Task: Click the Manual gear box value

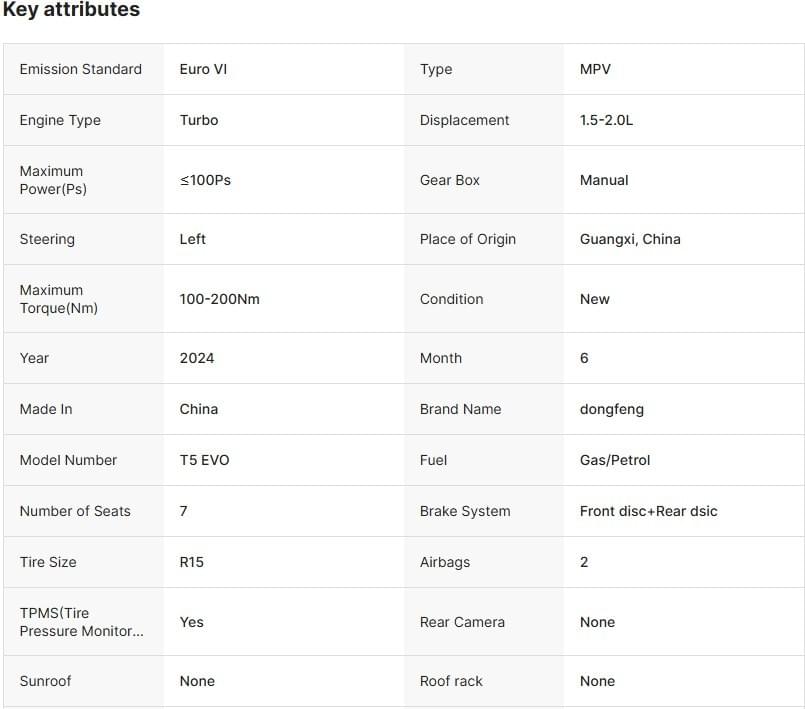Action: [604, 180]
